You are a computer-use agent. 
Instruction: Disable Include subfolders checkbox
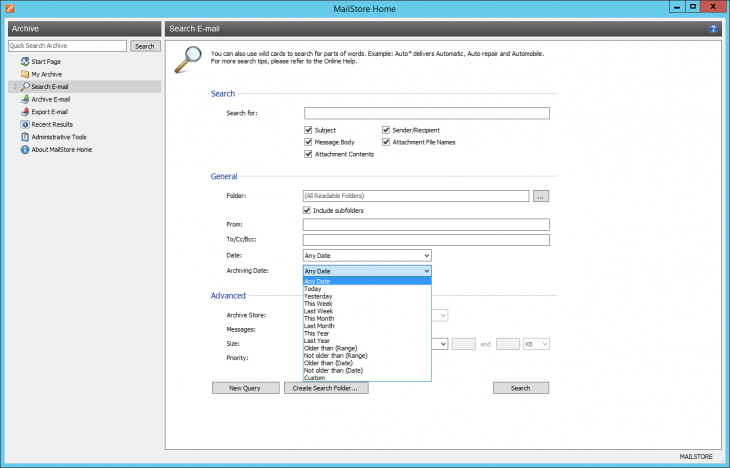[x=307, y=210]
